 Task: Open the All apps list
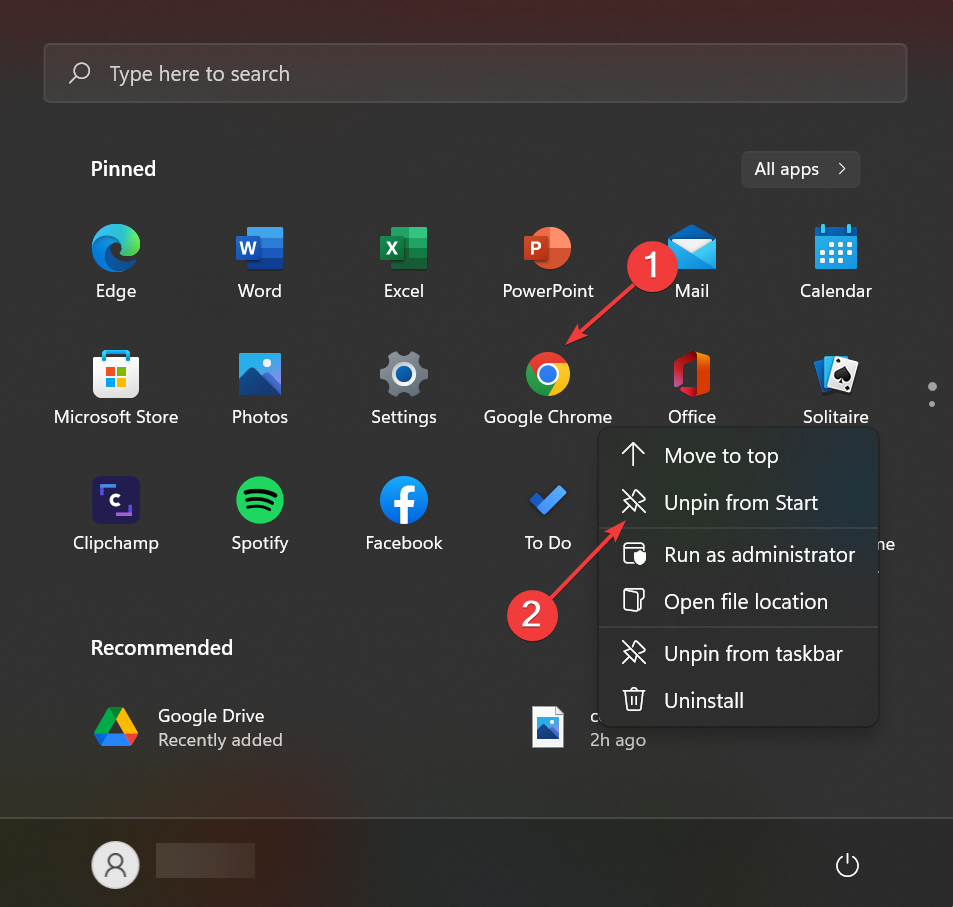tap(800, 169)
